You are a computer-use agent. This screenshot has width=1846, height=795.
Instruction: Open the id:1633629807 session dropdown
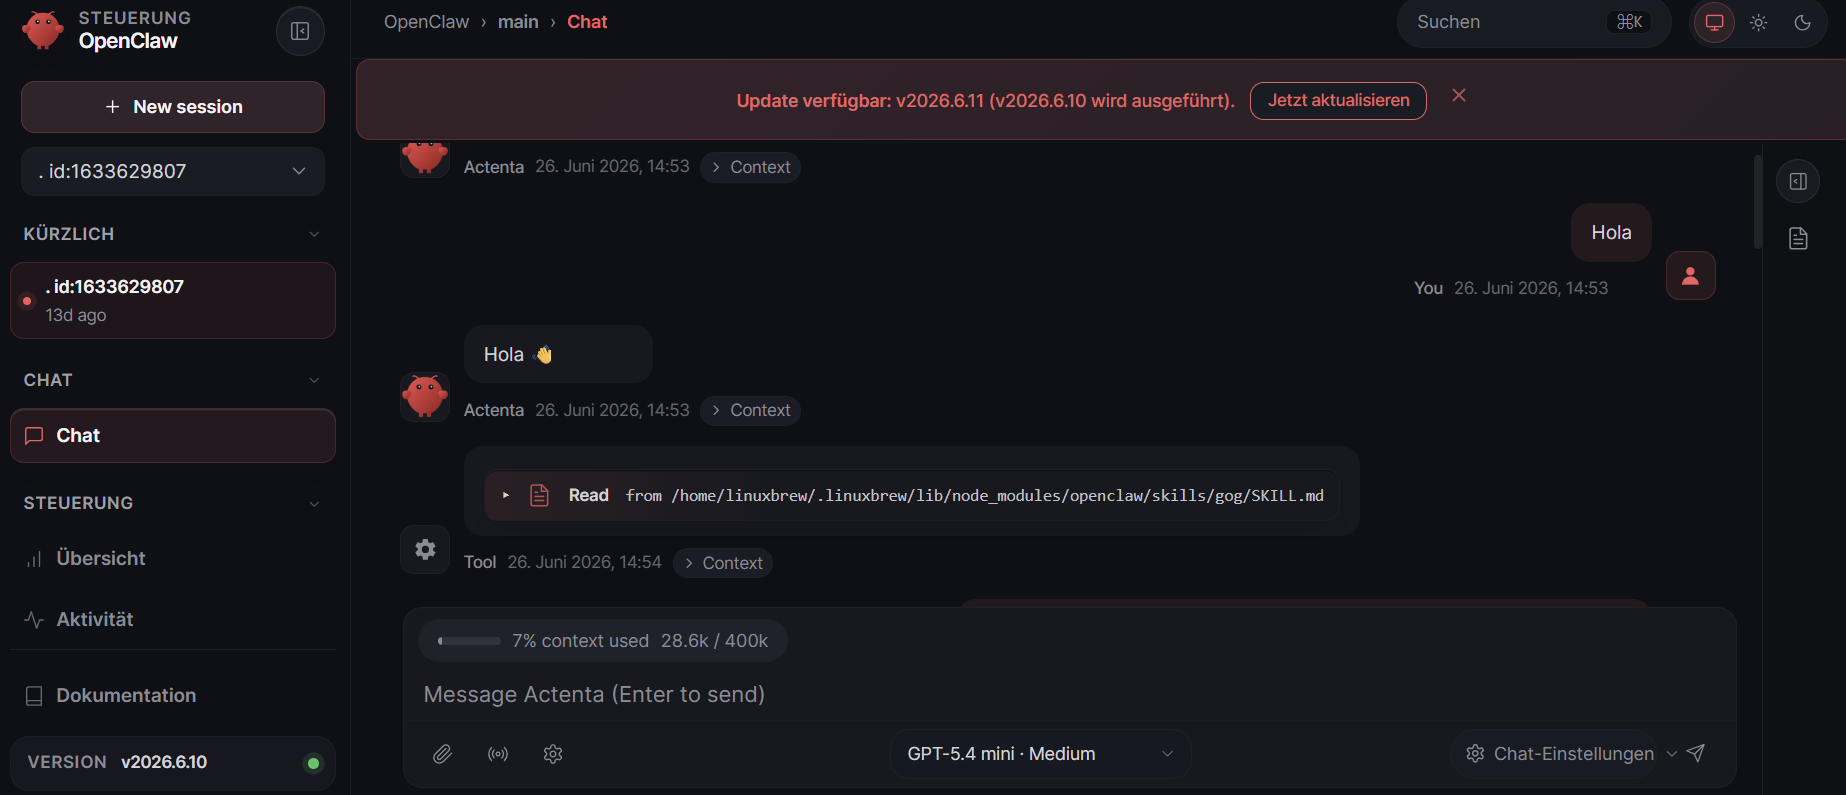pyautogui.click(x=173, y=171)
